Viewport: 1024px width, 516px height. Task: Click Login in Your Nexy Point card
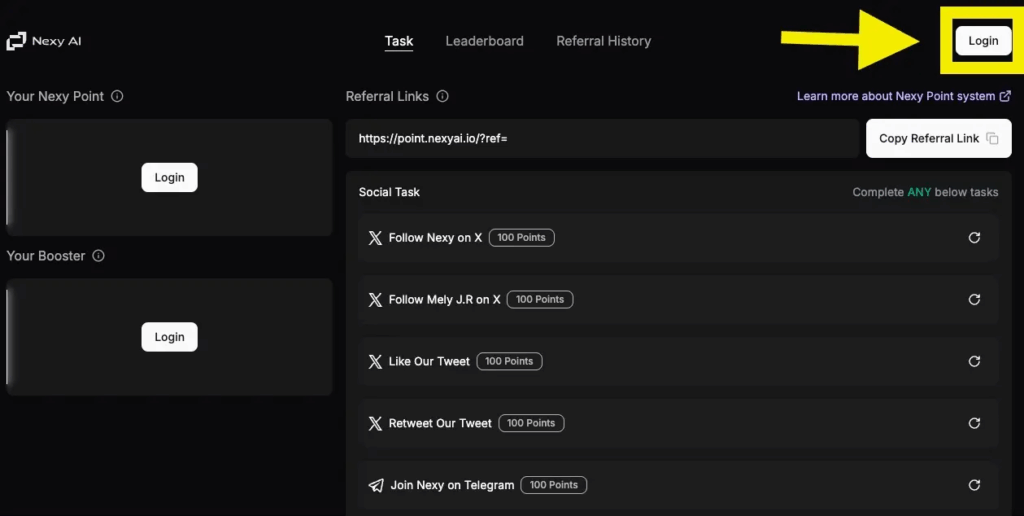pyautogui.click(x=169, y=178)
